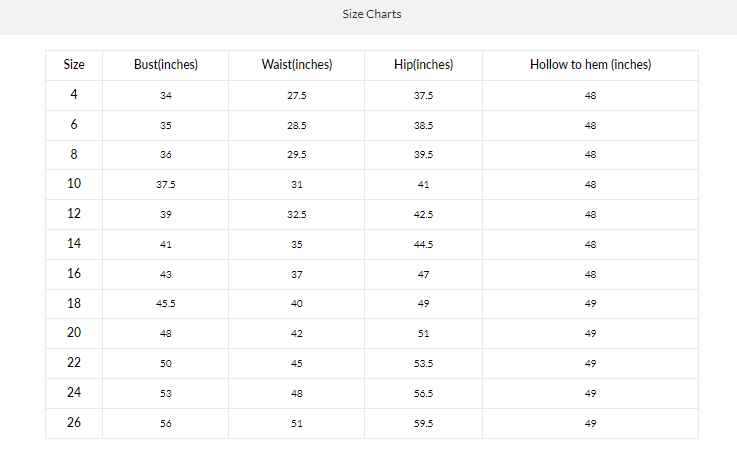
Task: Click waist value 29.5 for size 8
Action: (297, 155)
